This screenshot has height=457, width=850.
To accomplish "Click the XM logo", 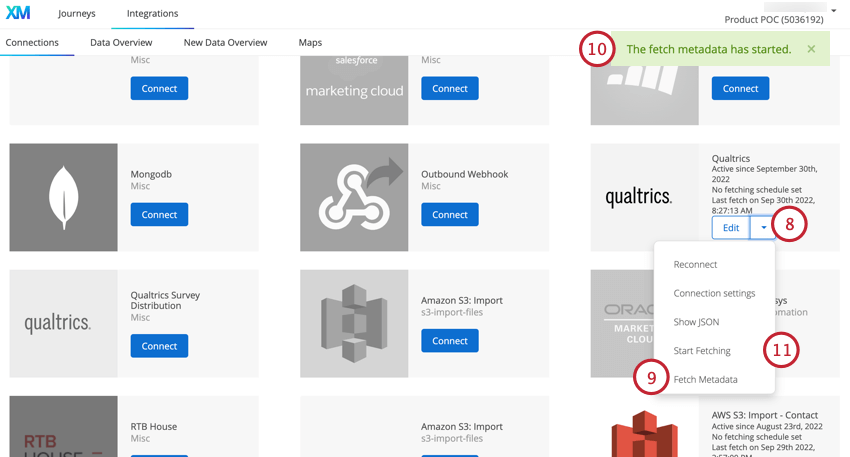I will (x=18, y=13).
